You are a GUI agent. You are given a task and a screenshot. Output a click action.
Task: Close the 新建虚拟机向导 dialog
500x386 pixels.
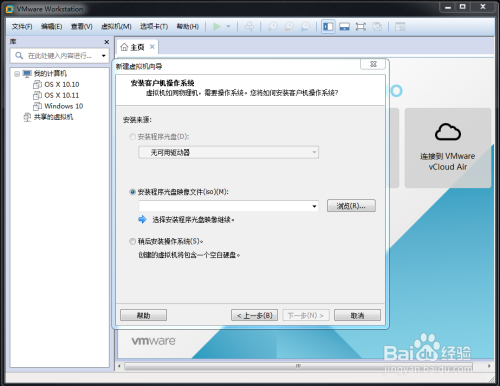[x=373, y=64]
